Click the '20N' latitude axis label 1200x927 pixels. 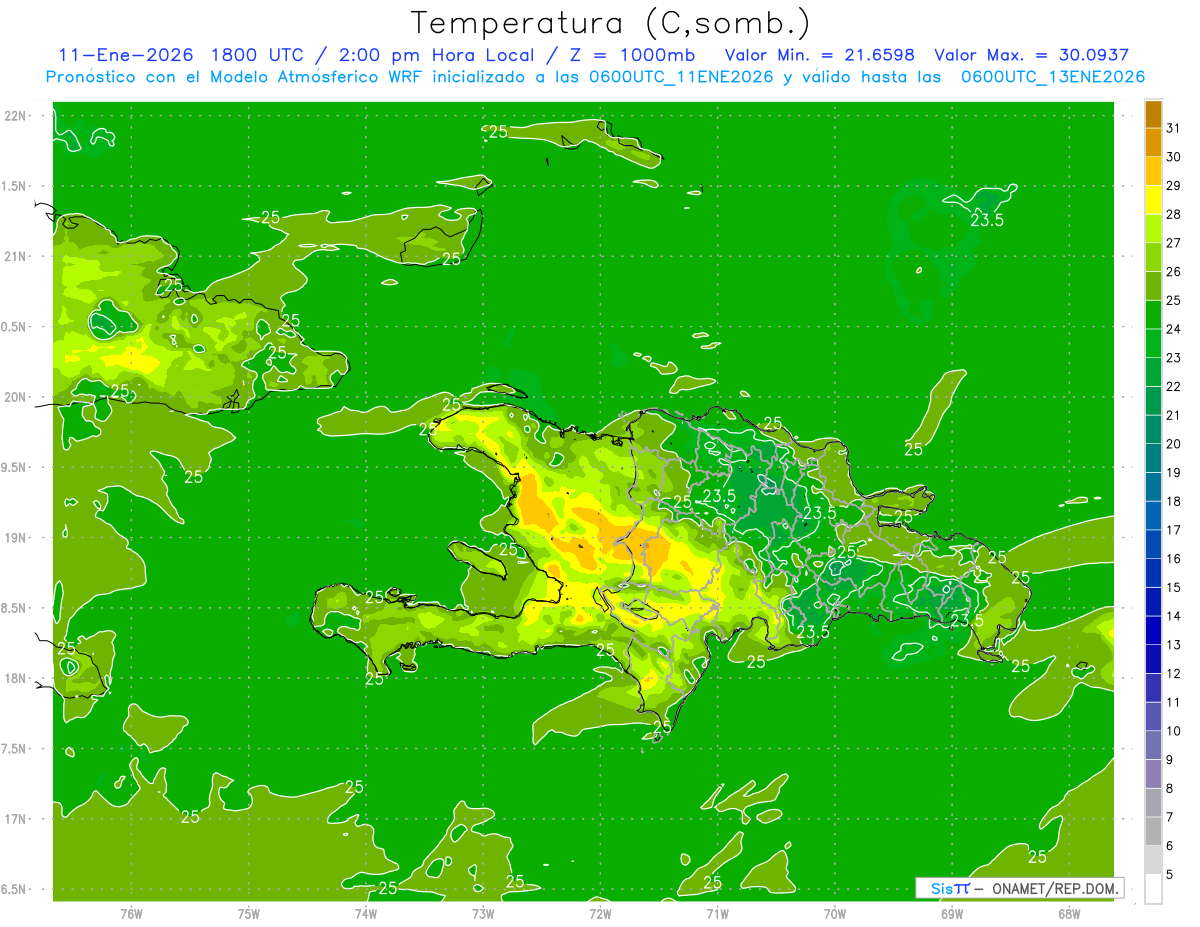tap(16, 397)
